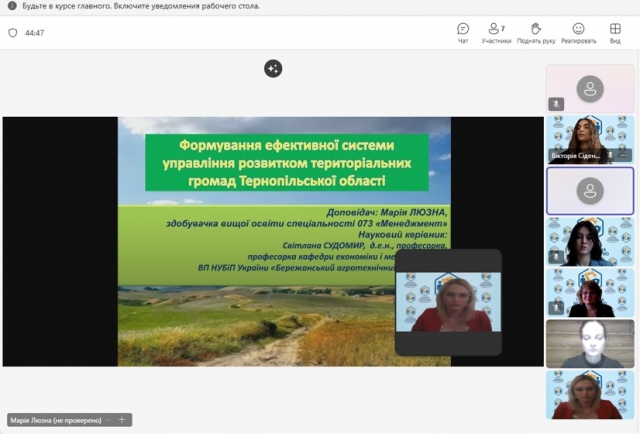Open the Реагировать reactions menu

click(x=578, y=32)
